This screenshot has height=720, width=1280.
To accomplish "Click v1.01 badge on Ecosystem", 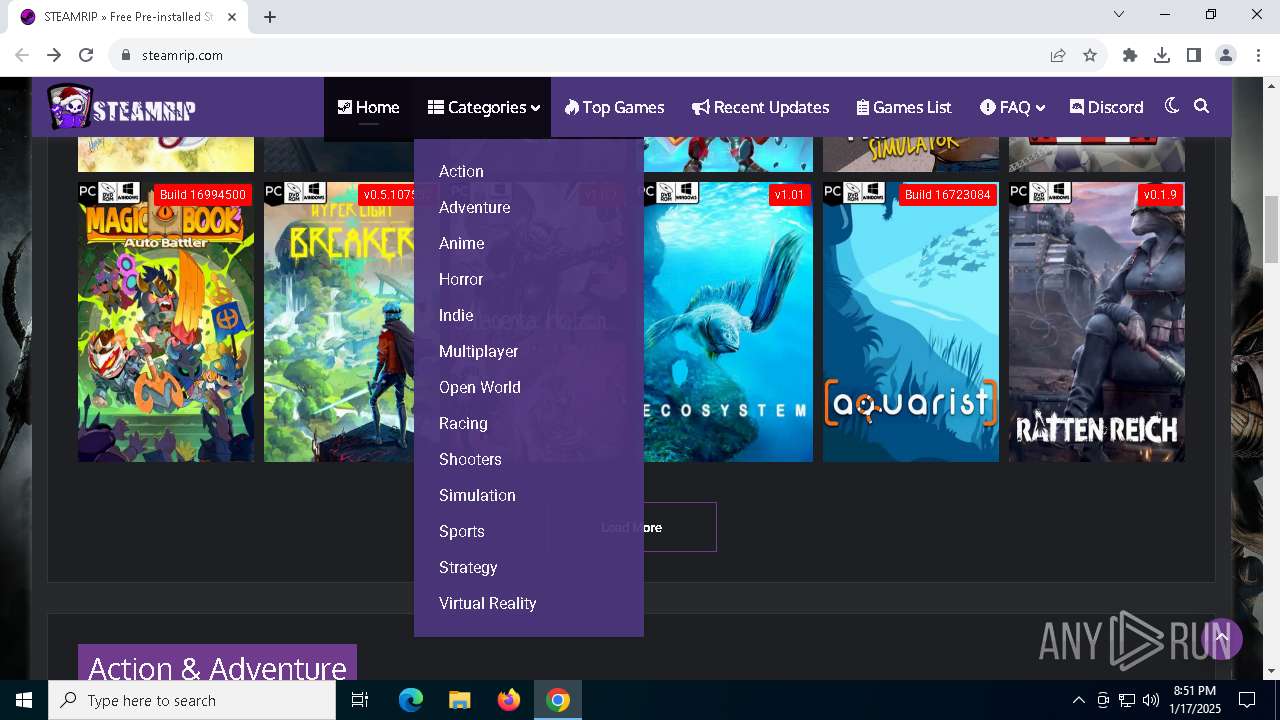I will [789, 195].
